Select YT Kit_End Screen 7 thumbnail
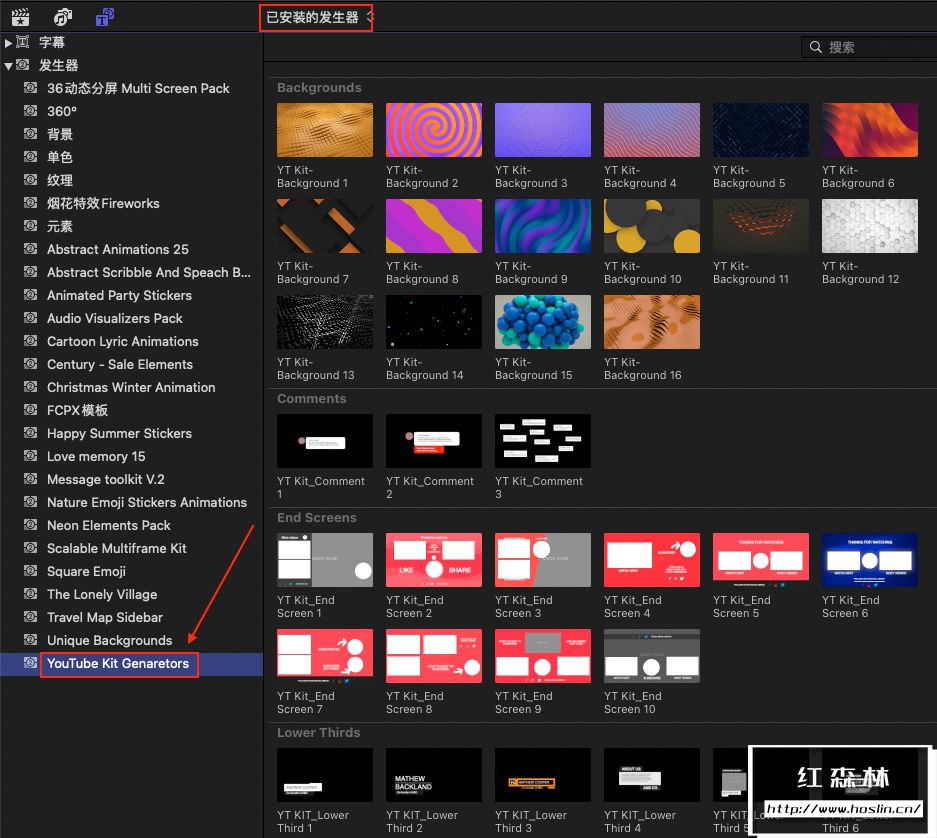The width and height of the screenshot is (937, 838). [324, 656]
